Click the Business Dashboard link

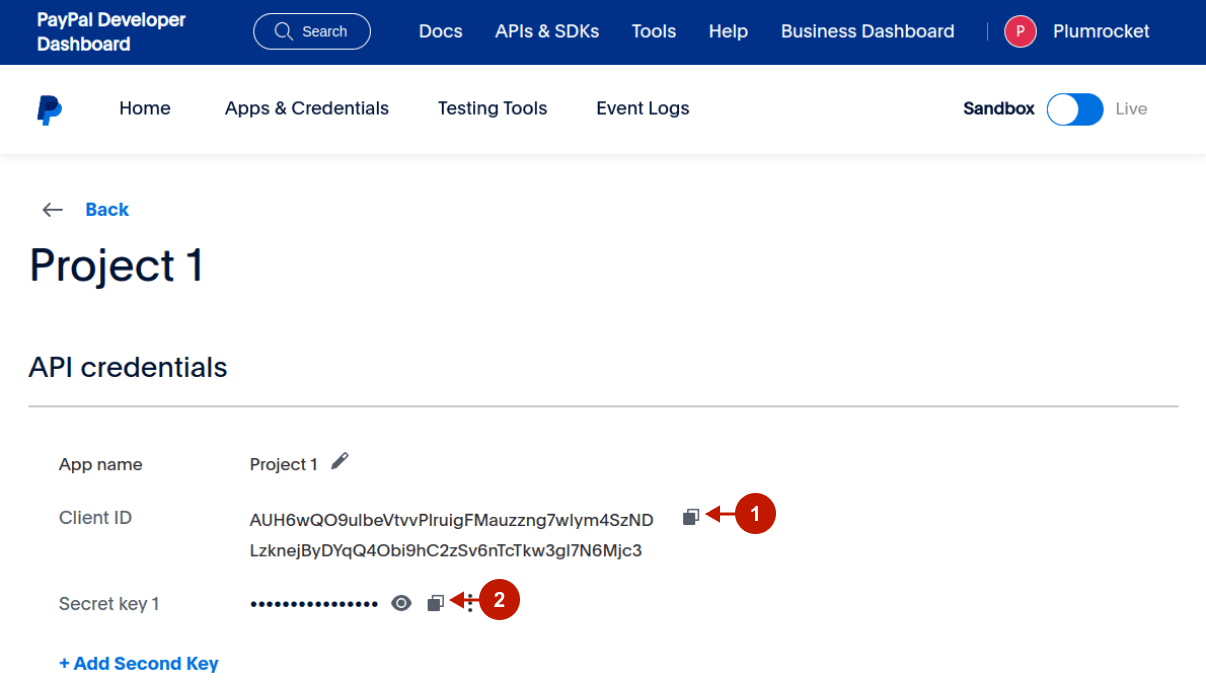coord(867,32)
